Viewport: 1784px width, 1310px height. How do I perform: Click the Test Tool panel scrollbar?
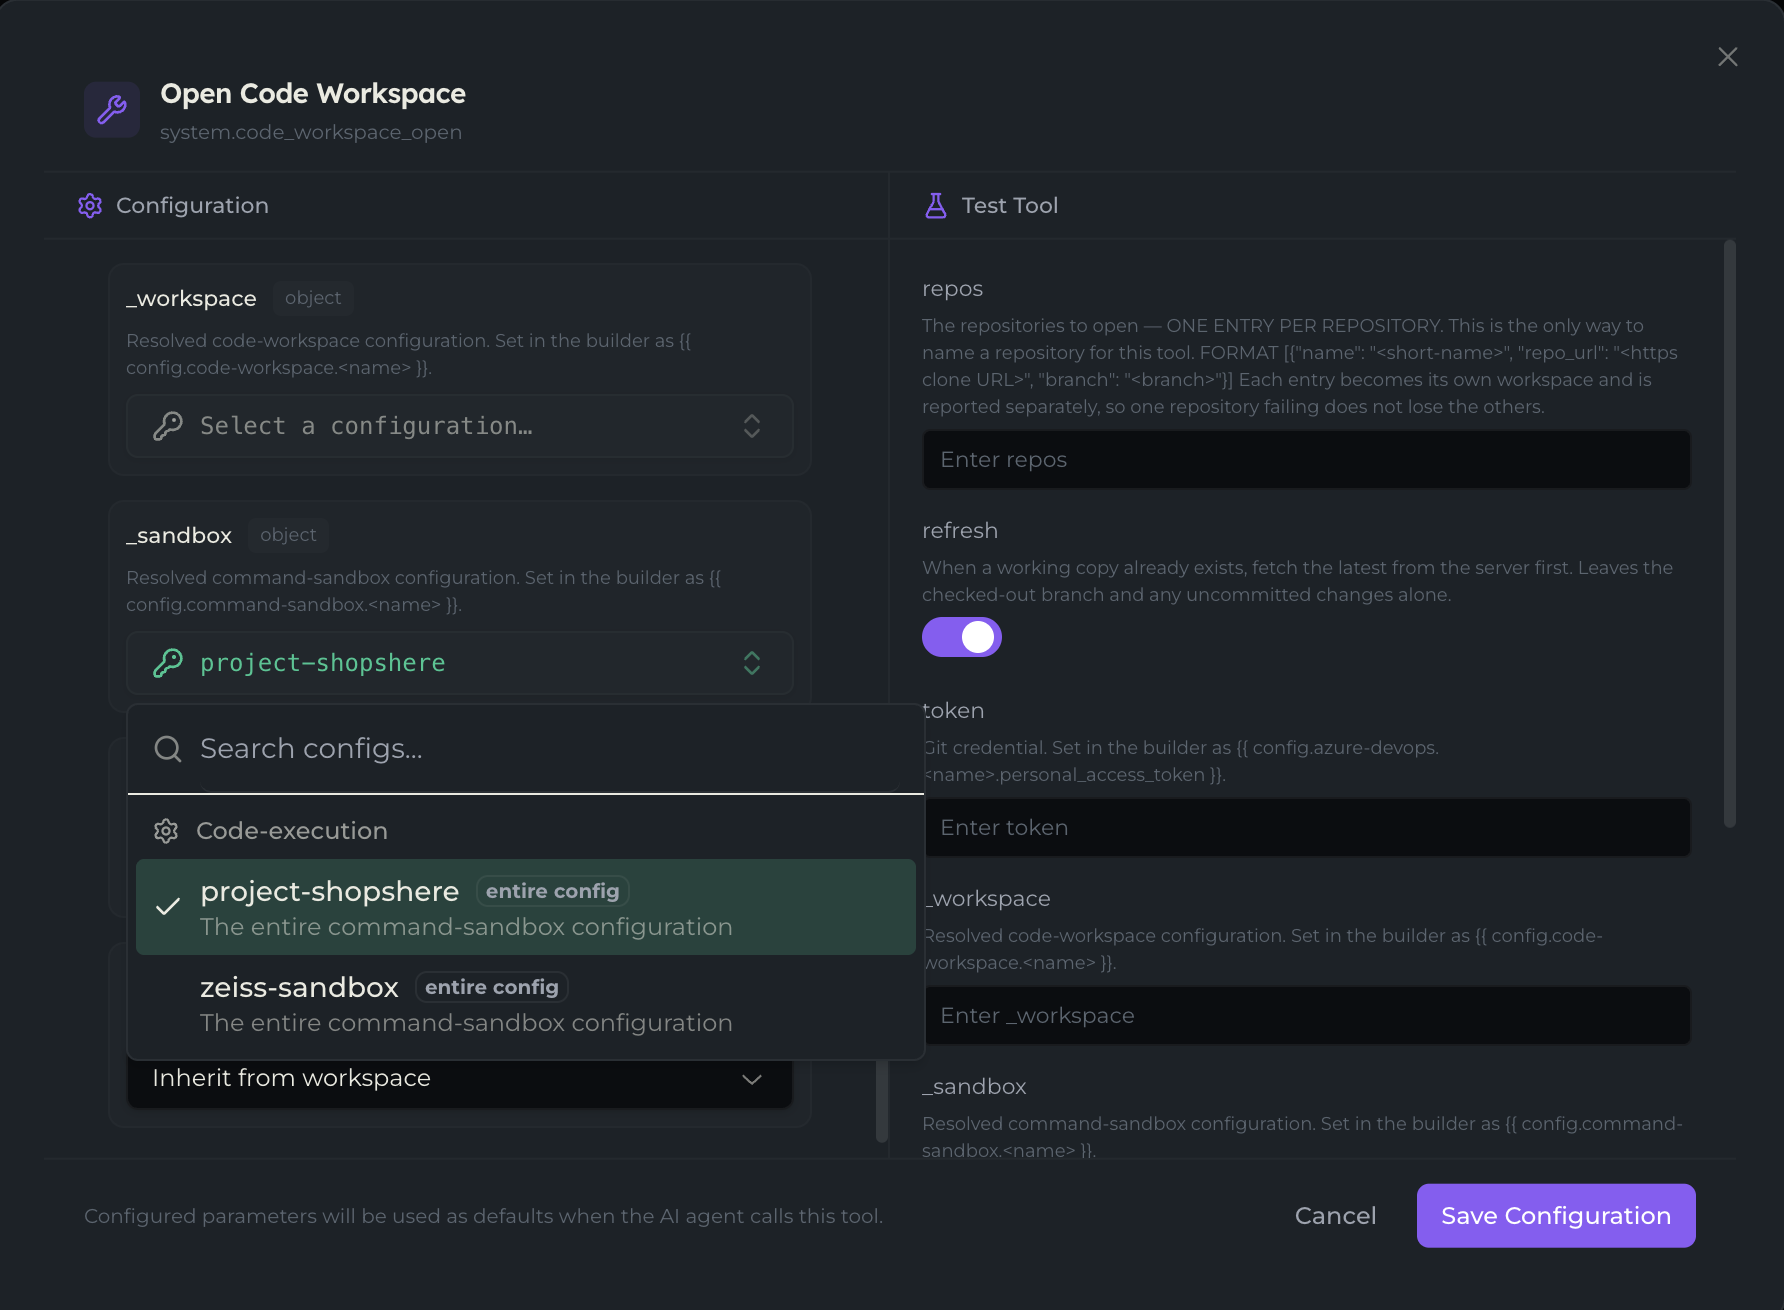click(x=1730, y=534)
